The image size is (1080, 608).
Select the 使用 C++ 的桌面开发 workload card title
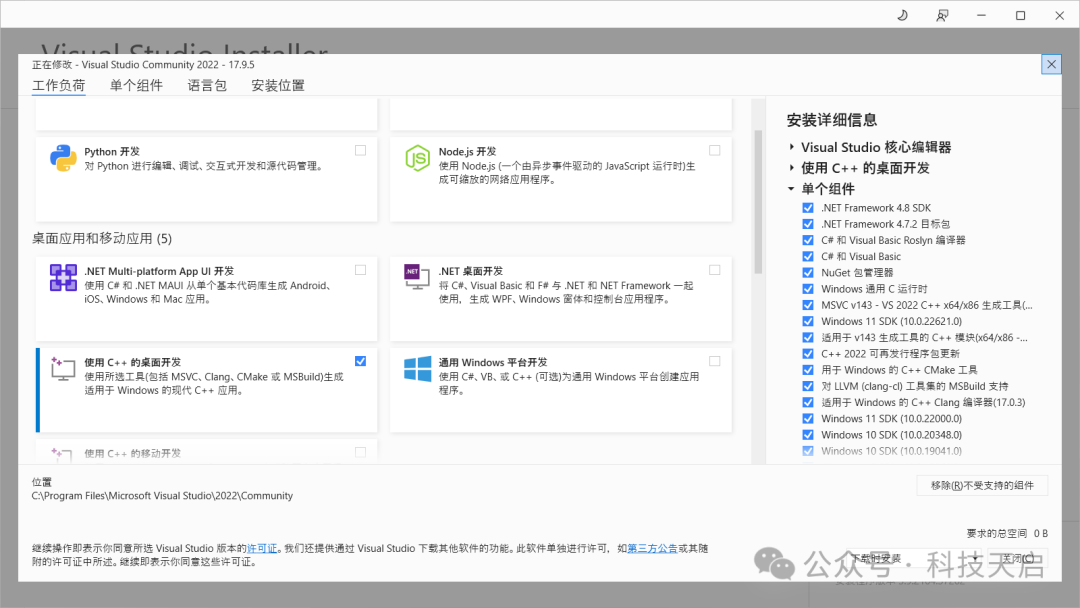coord(132,362)
